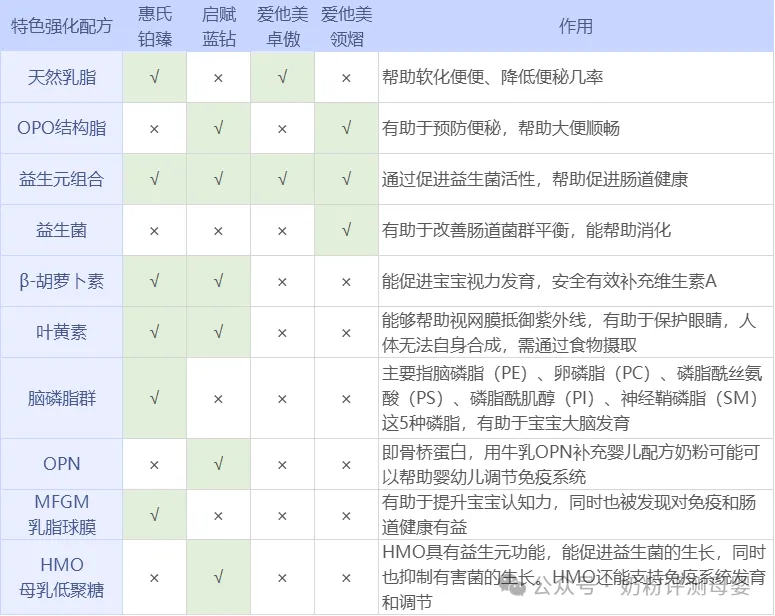This screenshot has height=616, width=775.
Task: Click description starting 能够帮助视网膜抵御紫外线
Action: (x=569, y=332)
